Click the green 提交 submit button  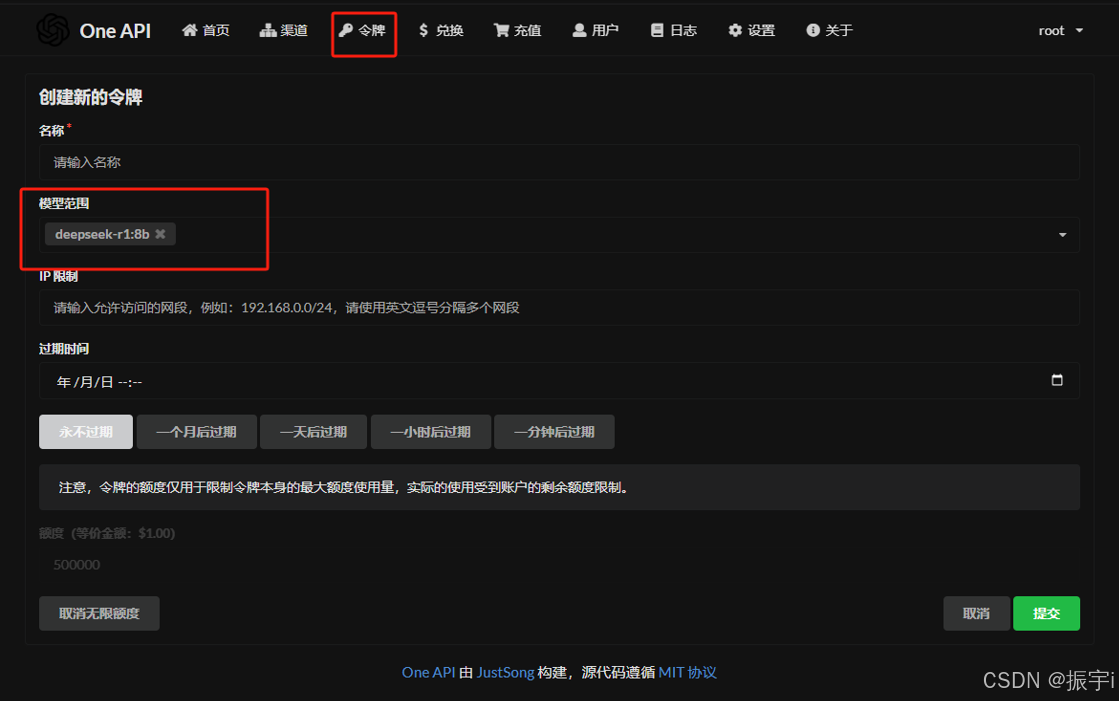click(1046, 613)
